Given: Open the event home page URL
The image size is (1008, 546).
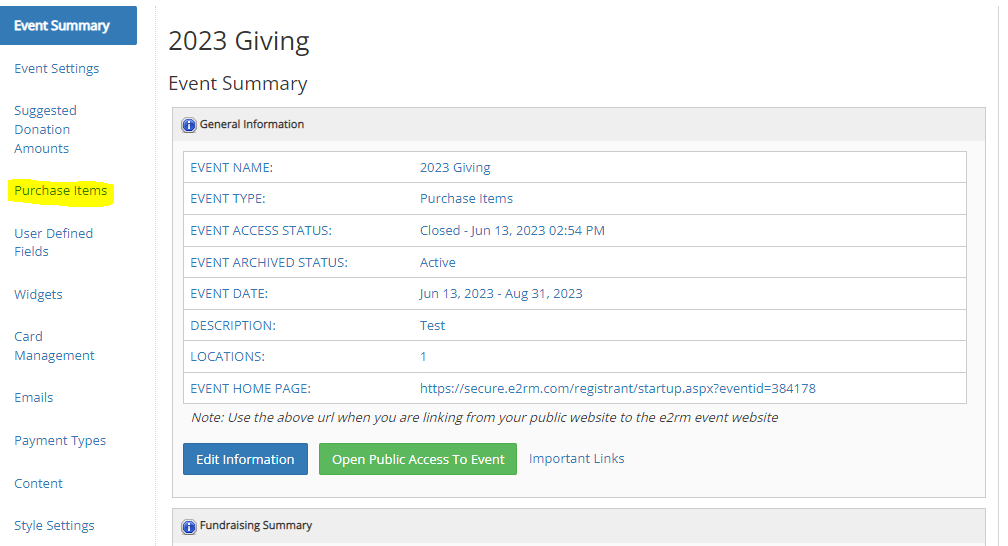Looking at the screenshot, I should coord(617,388).
